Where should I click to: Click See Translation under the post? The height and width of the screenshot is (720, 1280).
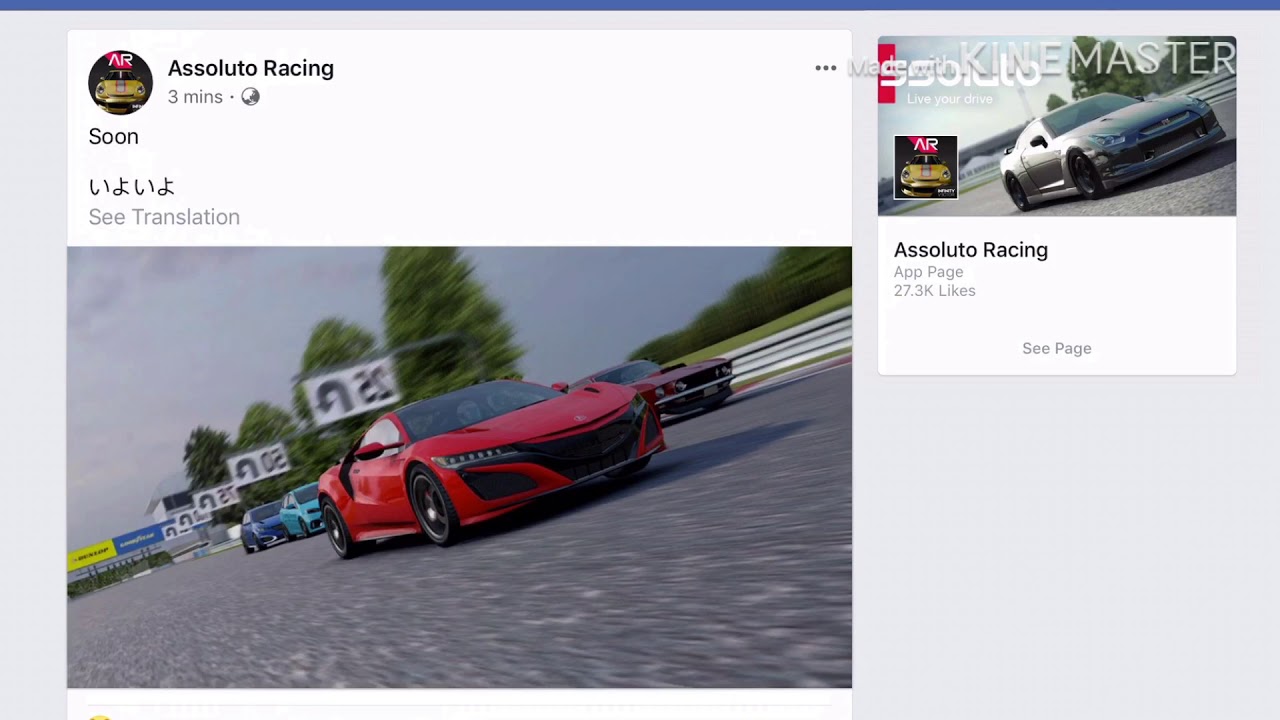(164, 217)
